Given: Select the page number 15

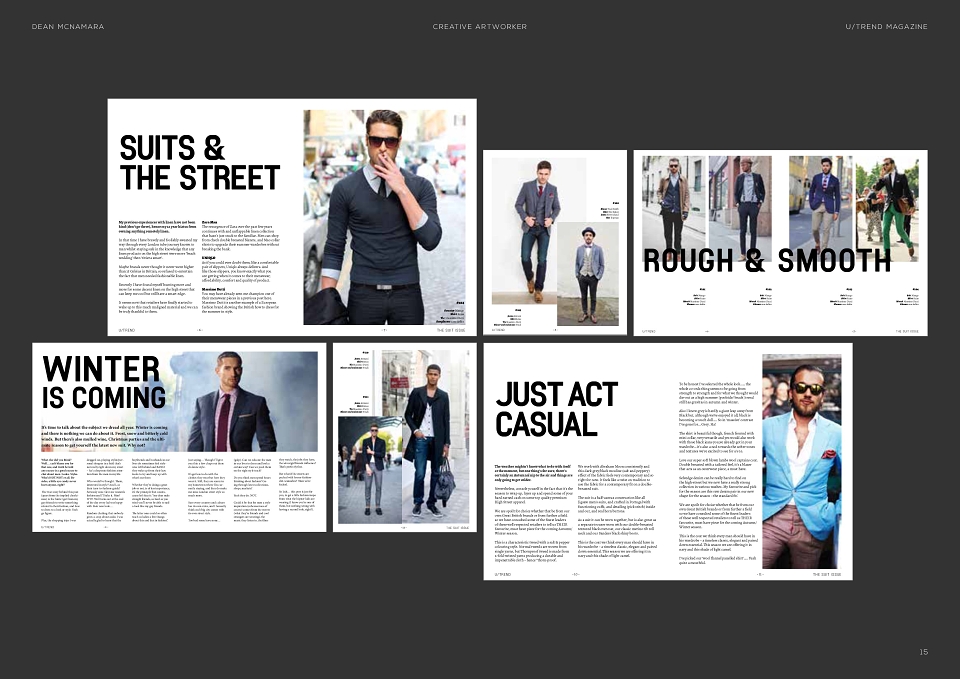Looking at the screenshot, I should tap(924, 652).
